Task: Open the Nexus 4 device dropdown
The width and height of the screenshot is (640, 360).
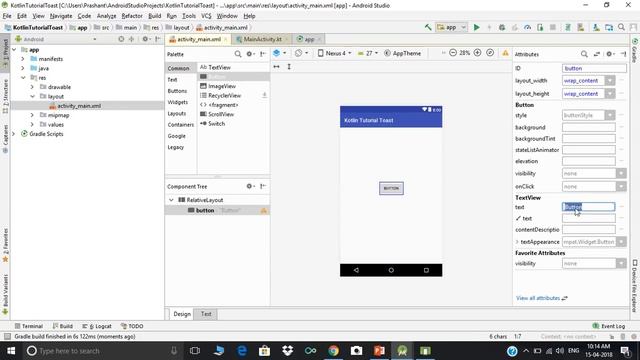Action: (334, 53)
